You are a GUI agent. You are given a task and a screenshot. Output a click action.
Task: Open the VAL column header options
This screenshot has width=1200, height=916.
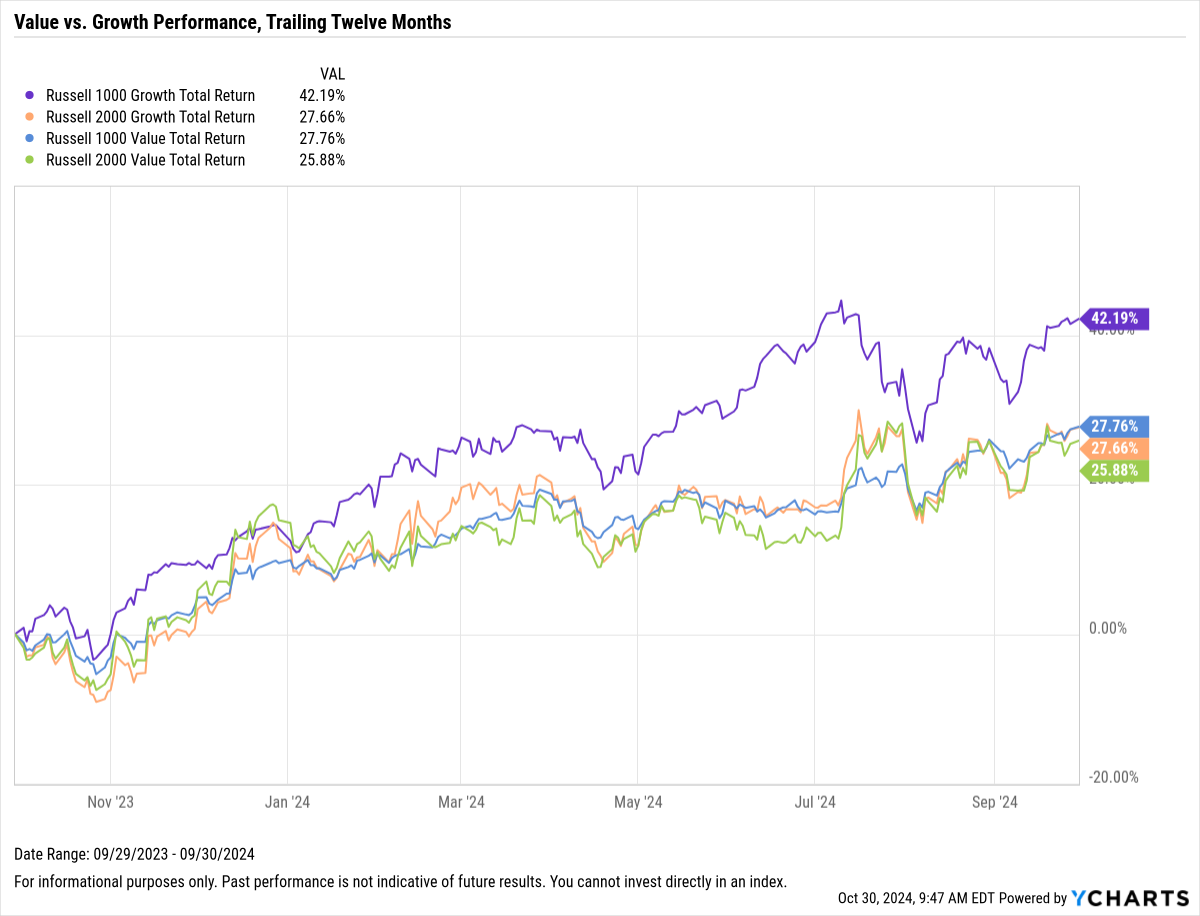(332, 73)
